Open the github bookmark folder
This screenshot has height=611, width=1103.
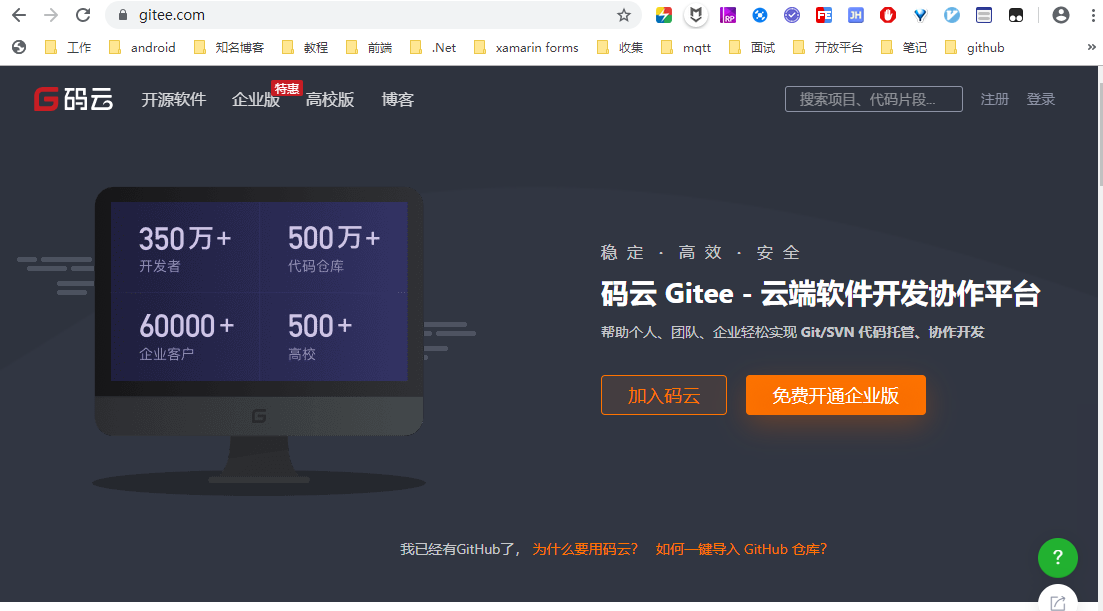tap(974, 47)
